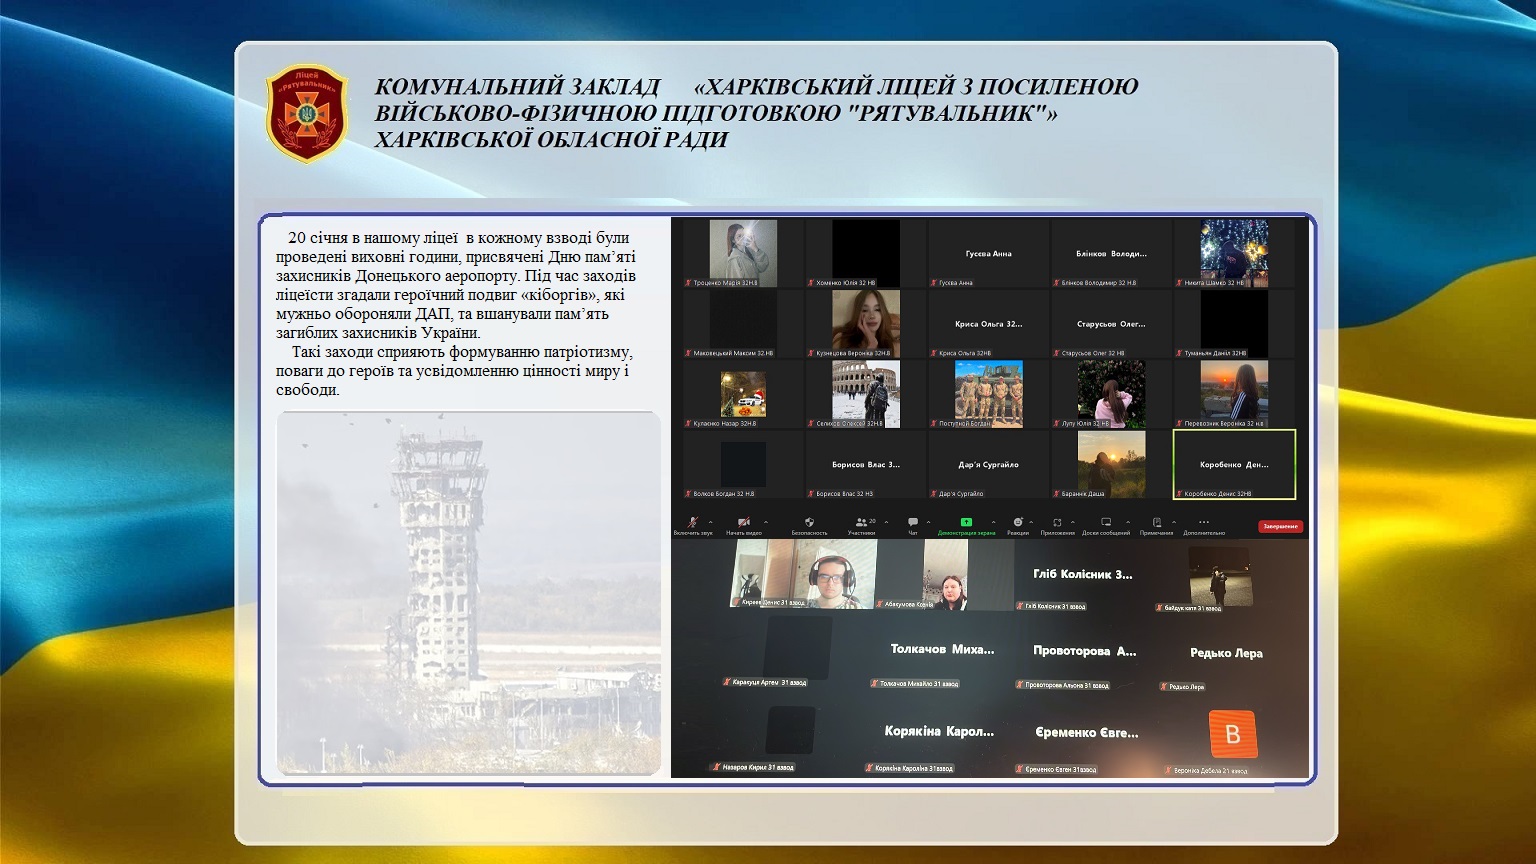Open the Участники participants panel
The height and width of the screenshot is (864, 1536).
860,522
